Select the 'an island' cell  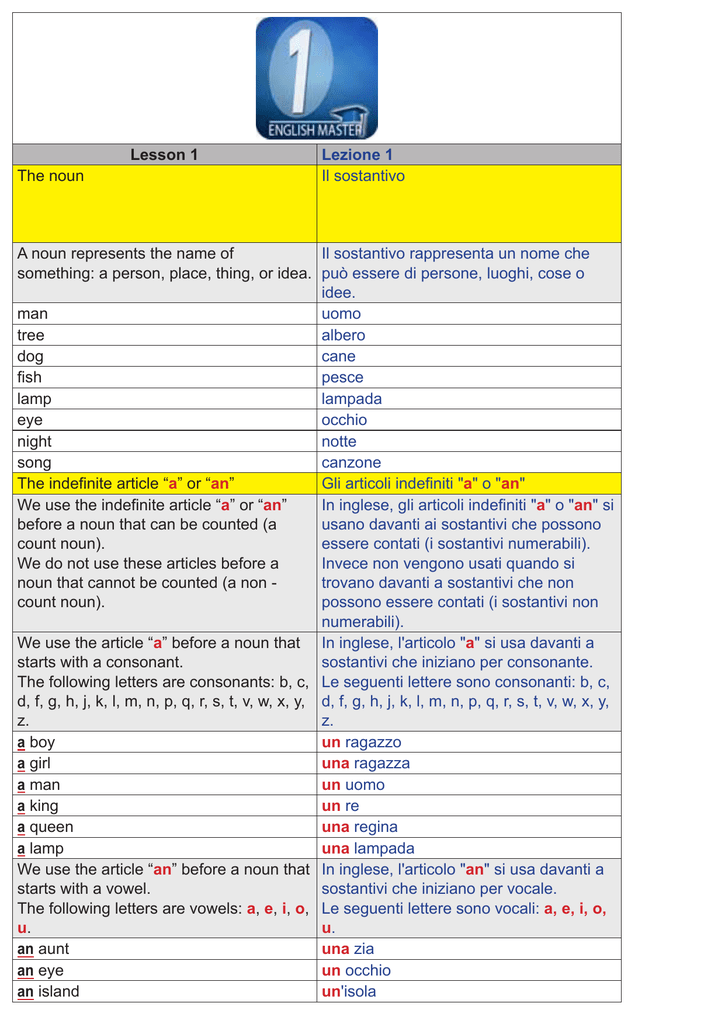click(165, 991)
